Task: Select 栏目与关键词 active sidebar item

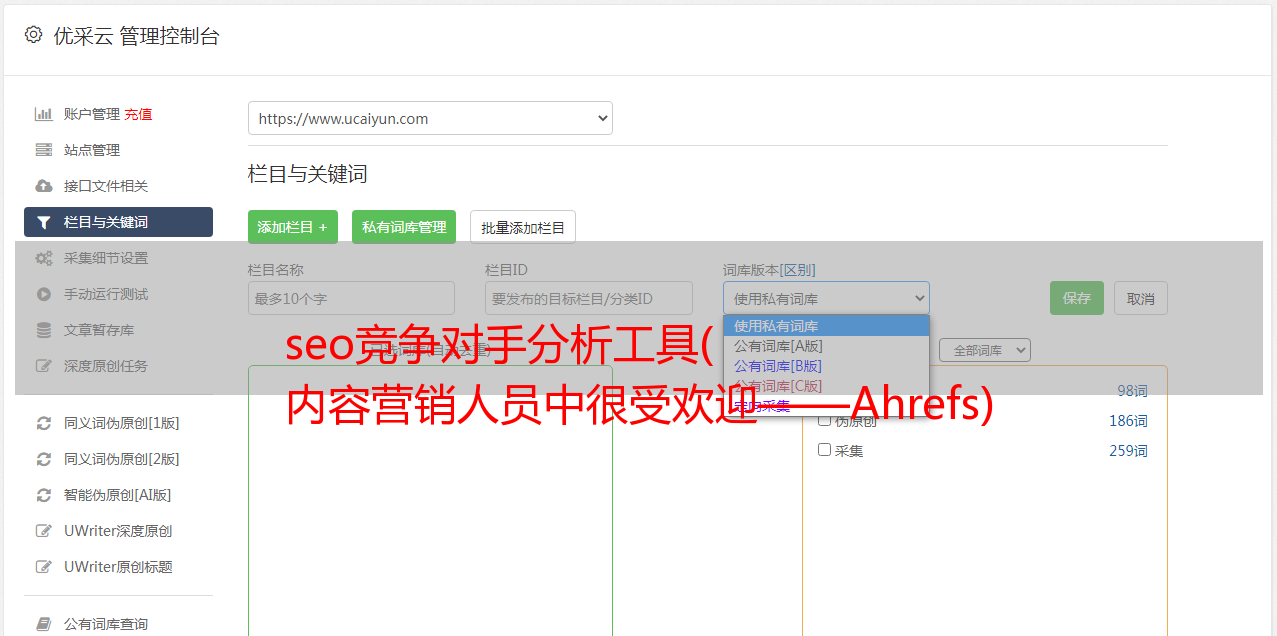Action: (118, 222)
